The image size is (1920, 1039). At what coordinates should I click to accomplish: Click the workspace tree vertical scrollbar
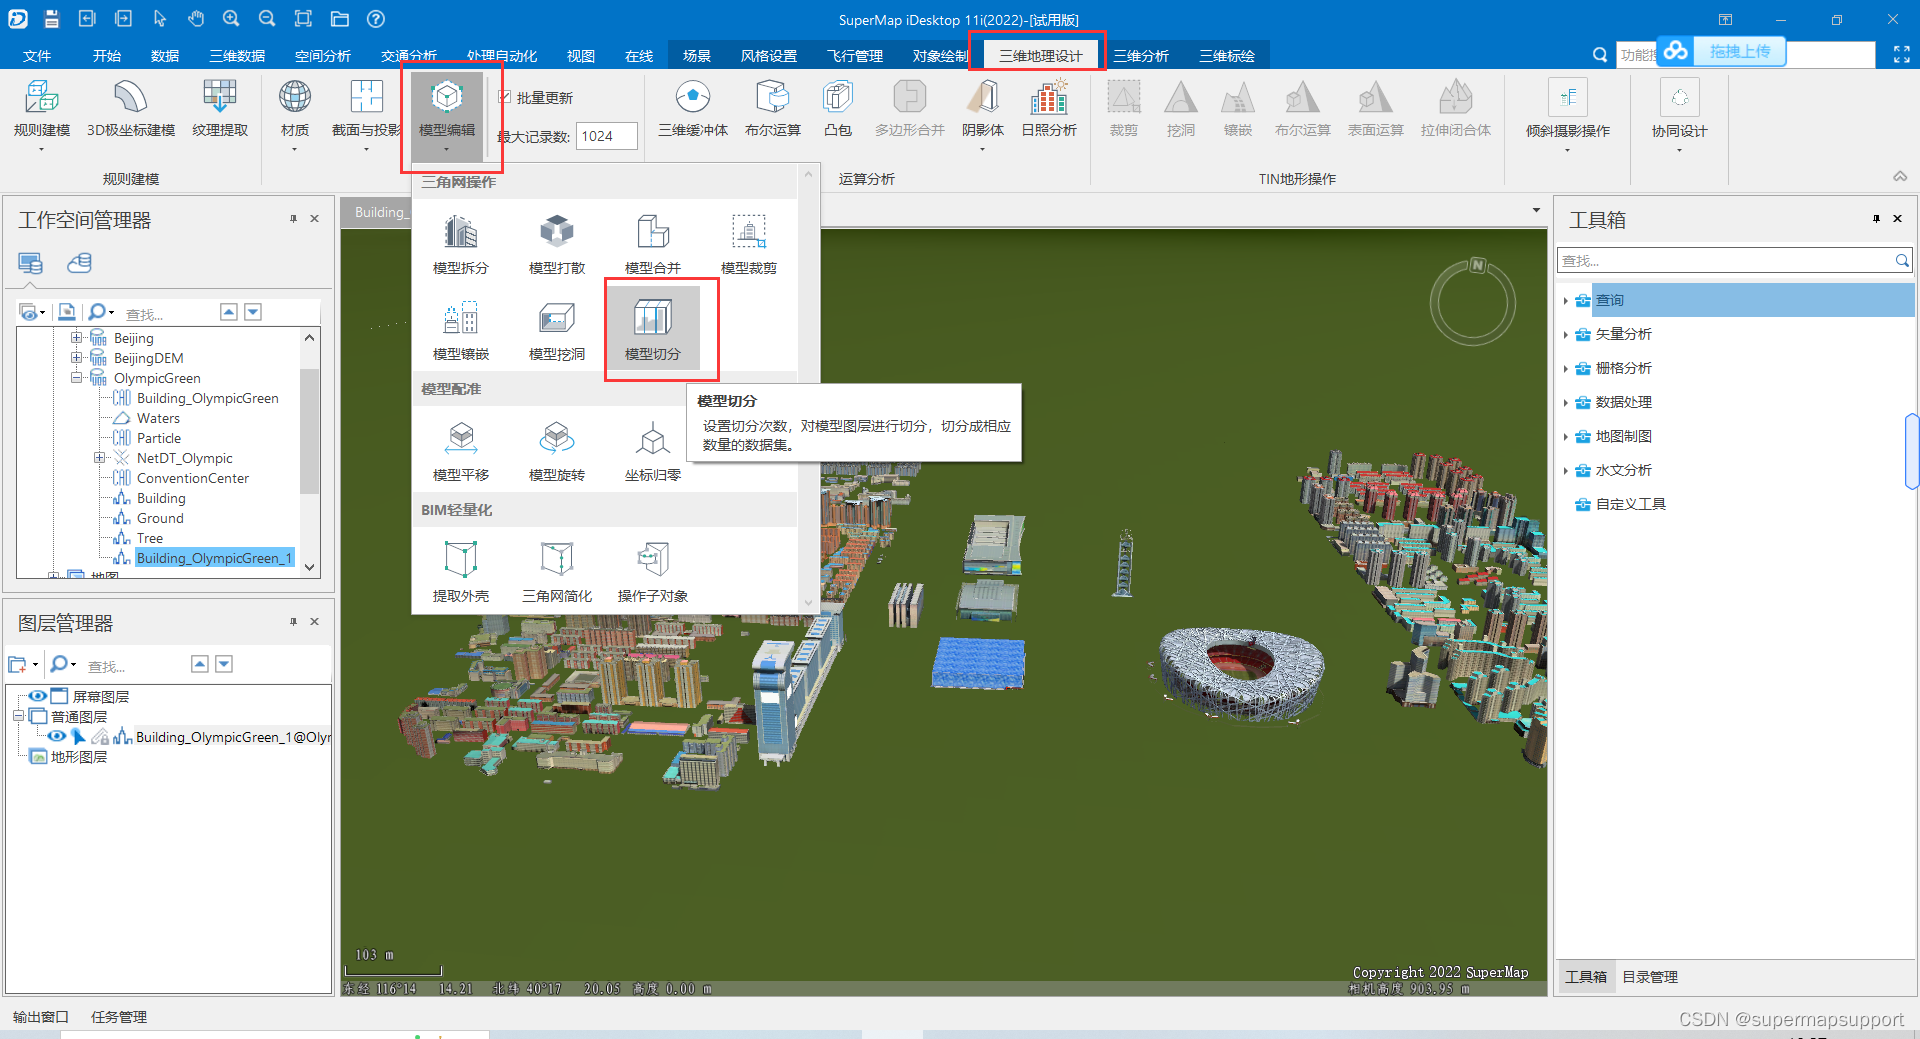tap(309, 430)
